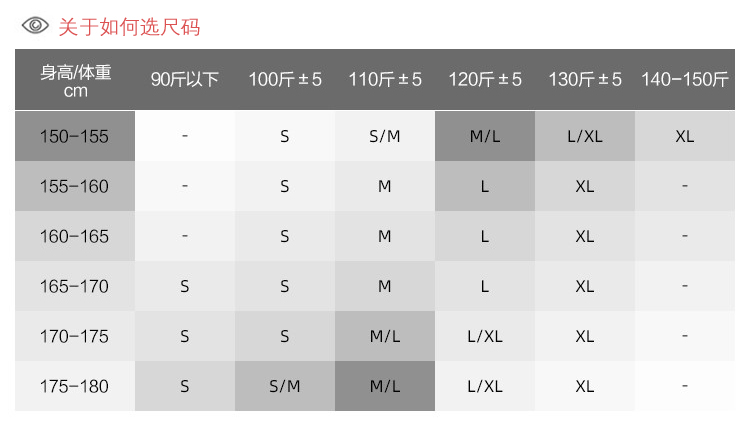The image size is (750, 435).
Task: Select S/M cell in the 175-180 row
Action: [x=285, y=386]
